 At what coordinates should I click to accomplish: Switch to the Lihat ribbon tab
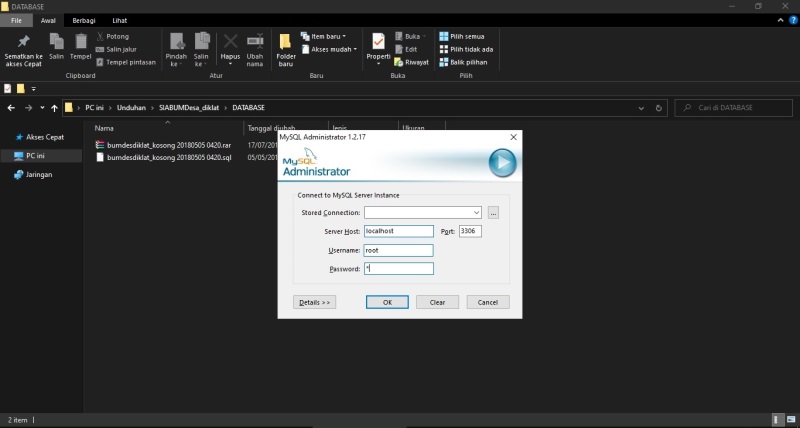coord(119,20)
